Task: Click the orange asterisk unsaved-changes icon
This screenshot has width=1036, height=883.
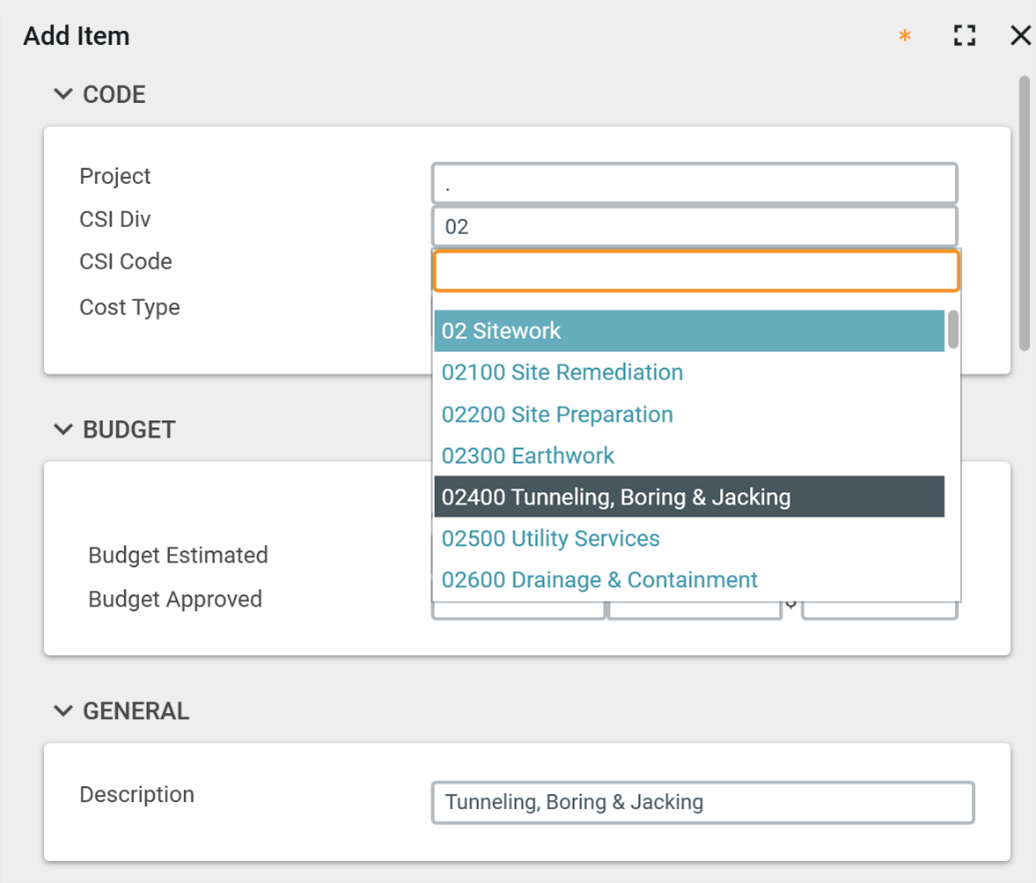Action: 905,37
